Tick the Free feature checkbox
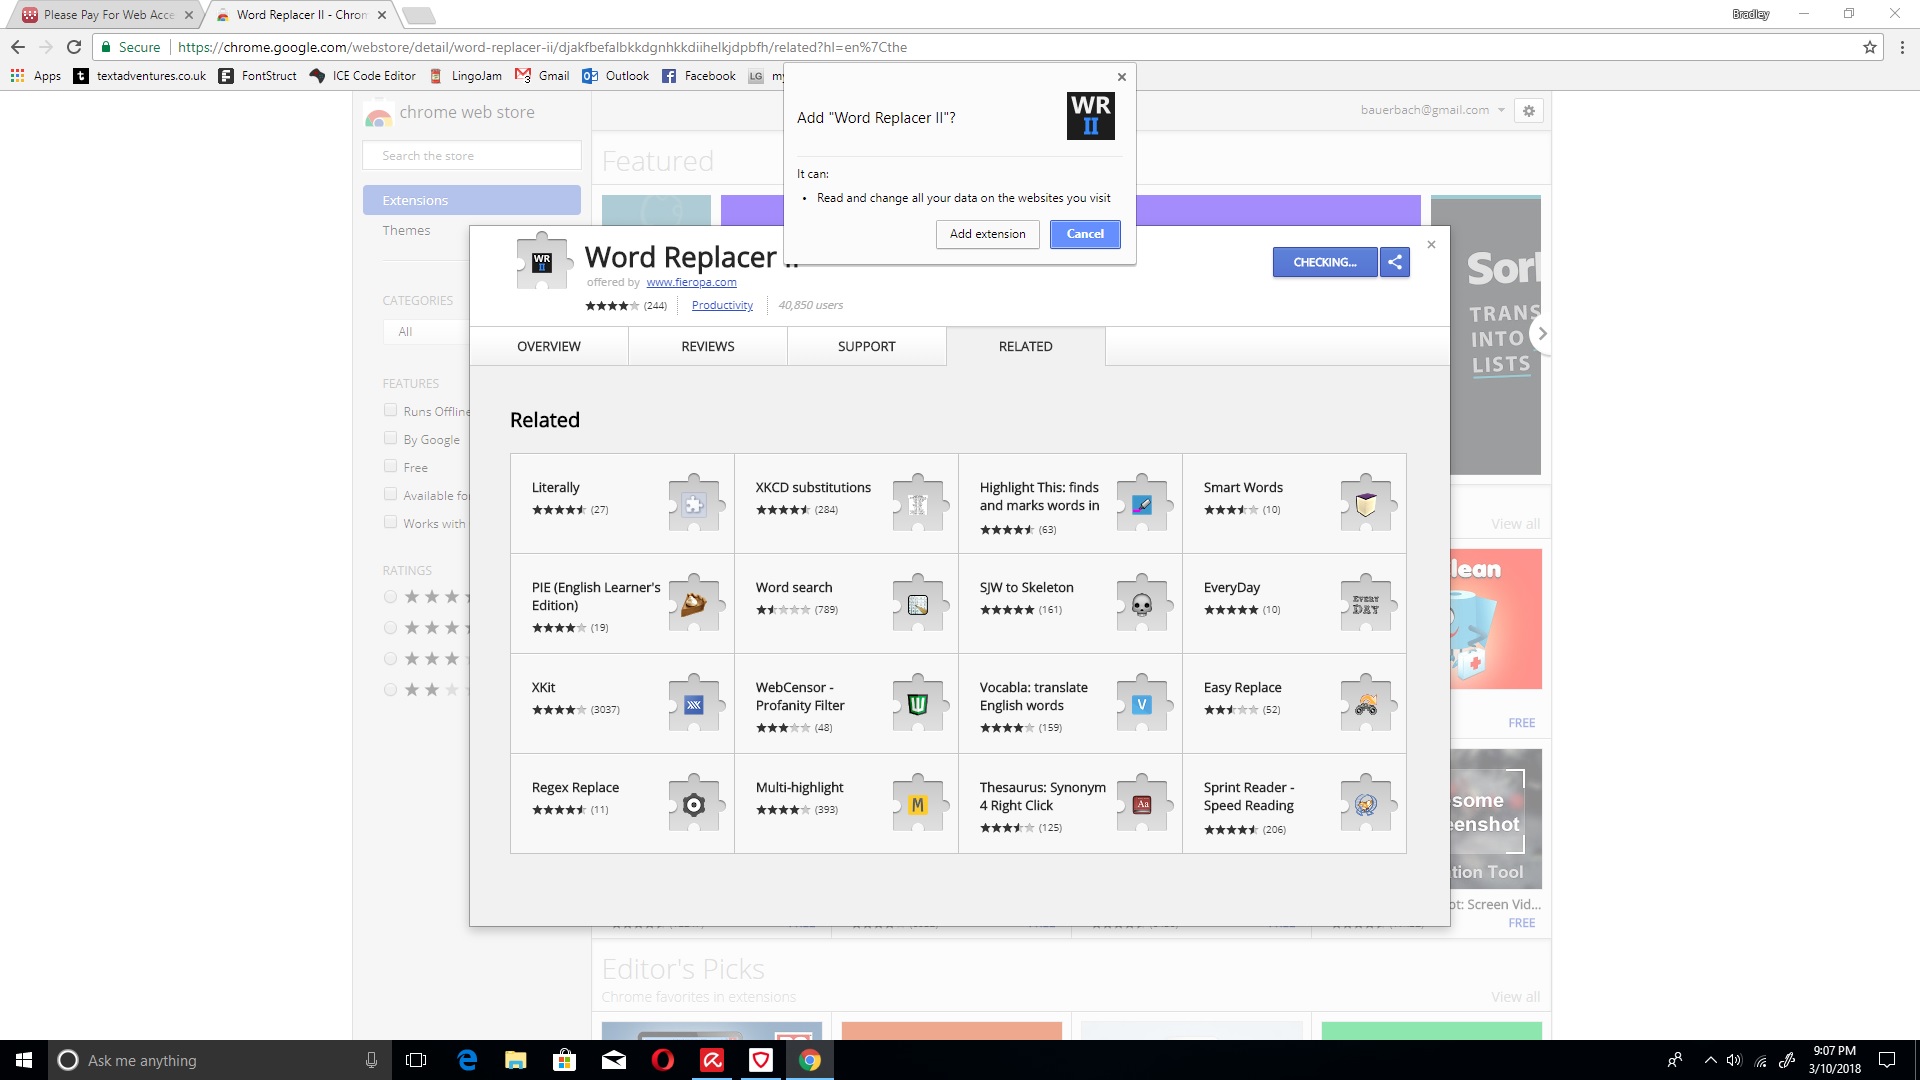 tap(390, 466)
